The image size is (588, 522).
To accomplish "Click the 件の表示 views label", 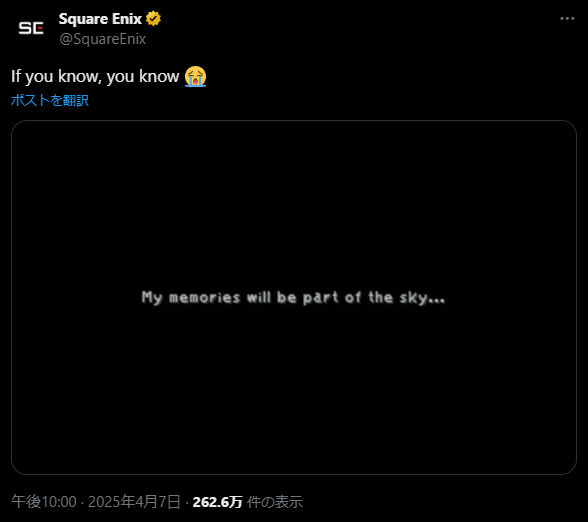I will click(x=274, y=502).
